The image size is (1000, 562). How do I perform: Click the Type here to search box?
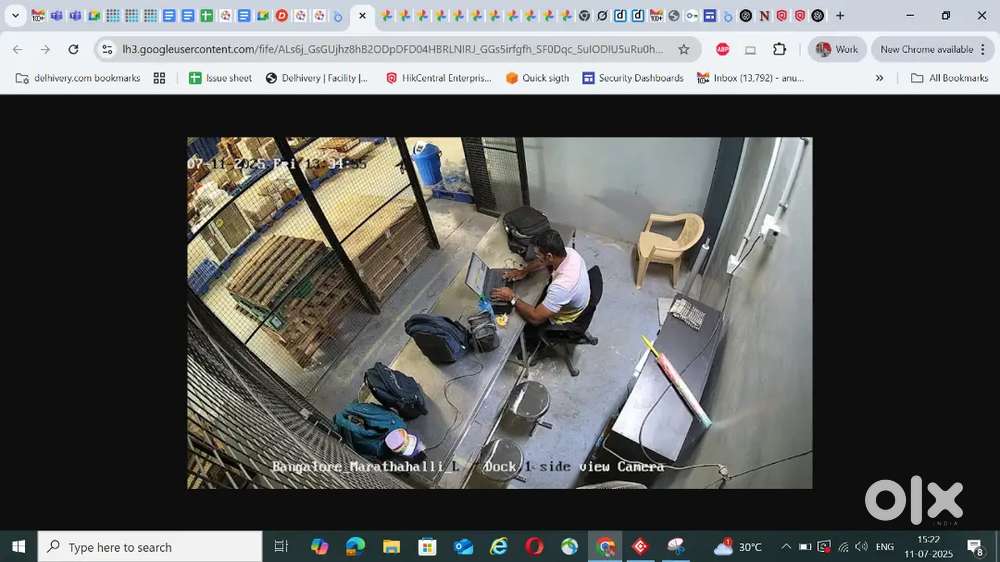point(150,547)
